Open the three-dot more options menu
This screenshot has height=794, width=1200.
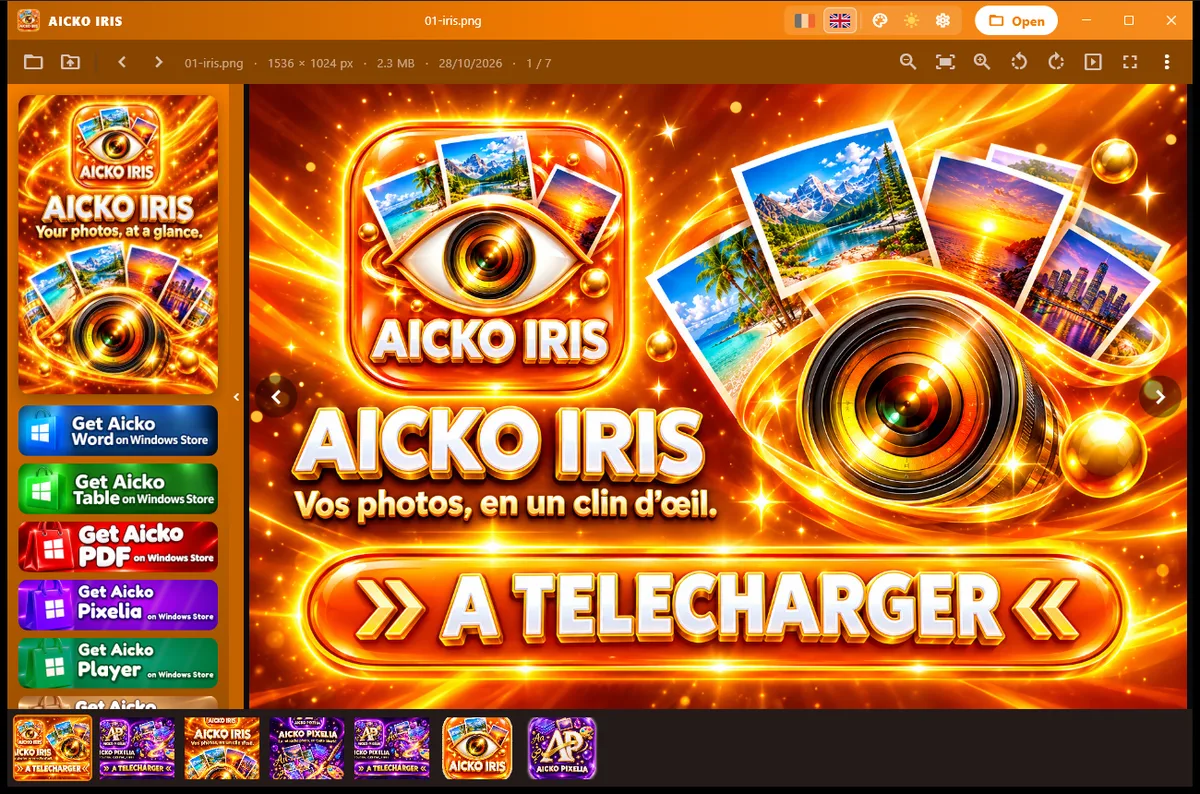pos(1167,62)
